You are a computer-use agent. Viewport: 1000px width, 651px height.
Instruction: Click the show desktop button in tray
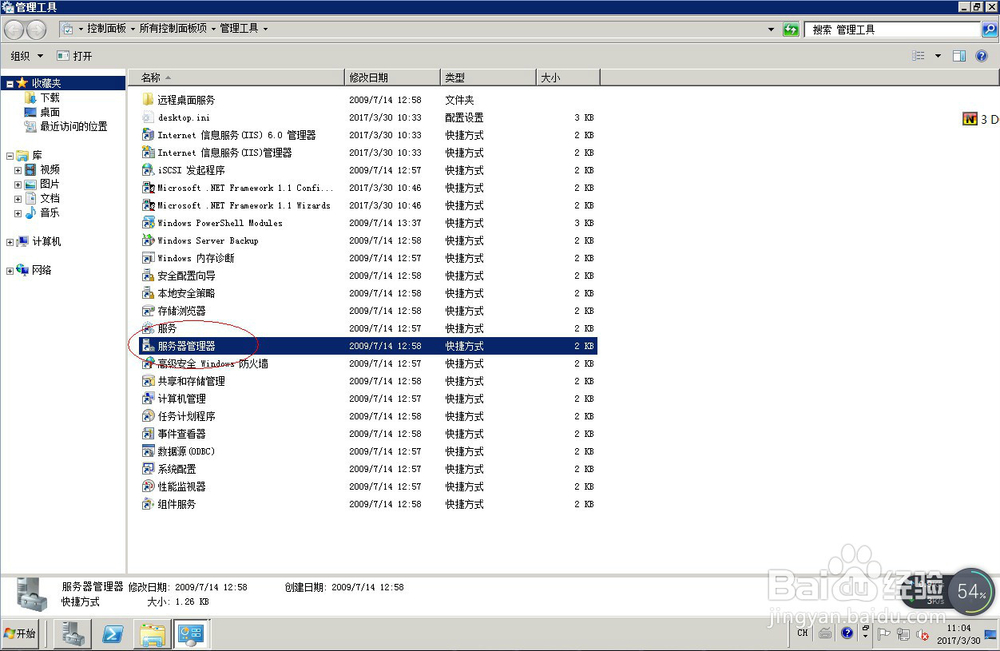tap(990, 634)
